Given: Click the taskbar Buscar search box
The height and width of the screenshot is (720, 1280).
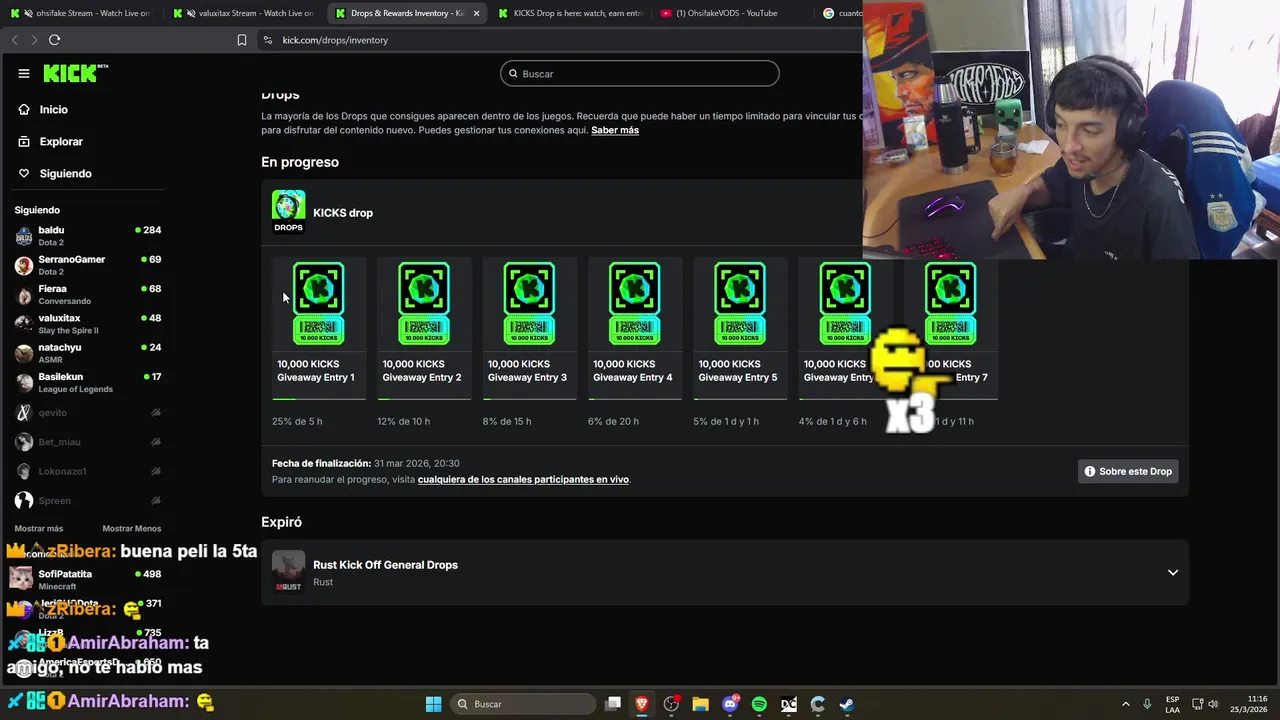Looking at the screenshot, I should tap(521, 704).
